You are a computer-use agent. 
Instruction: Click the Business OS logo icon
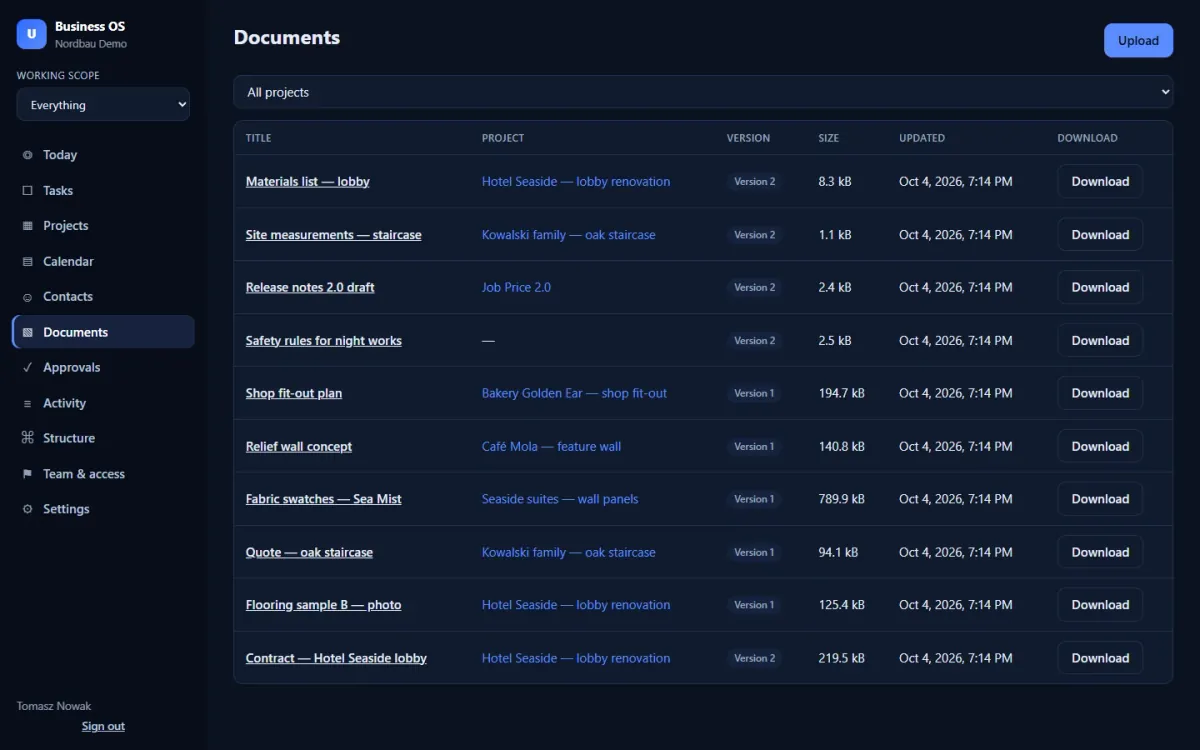tap(32, 34)
